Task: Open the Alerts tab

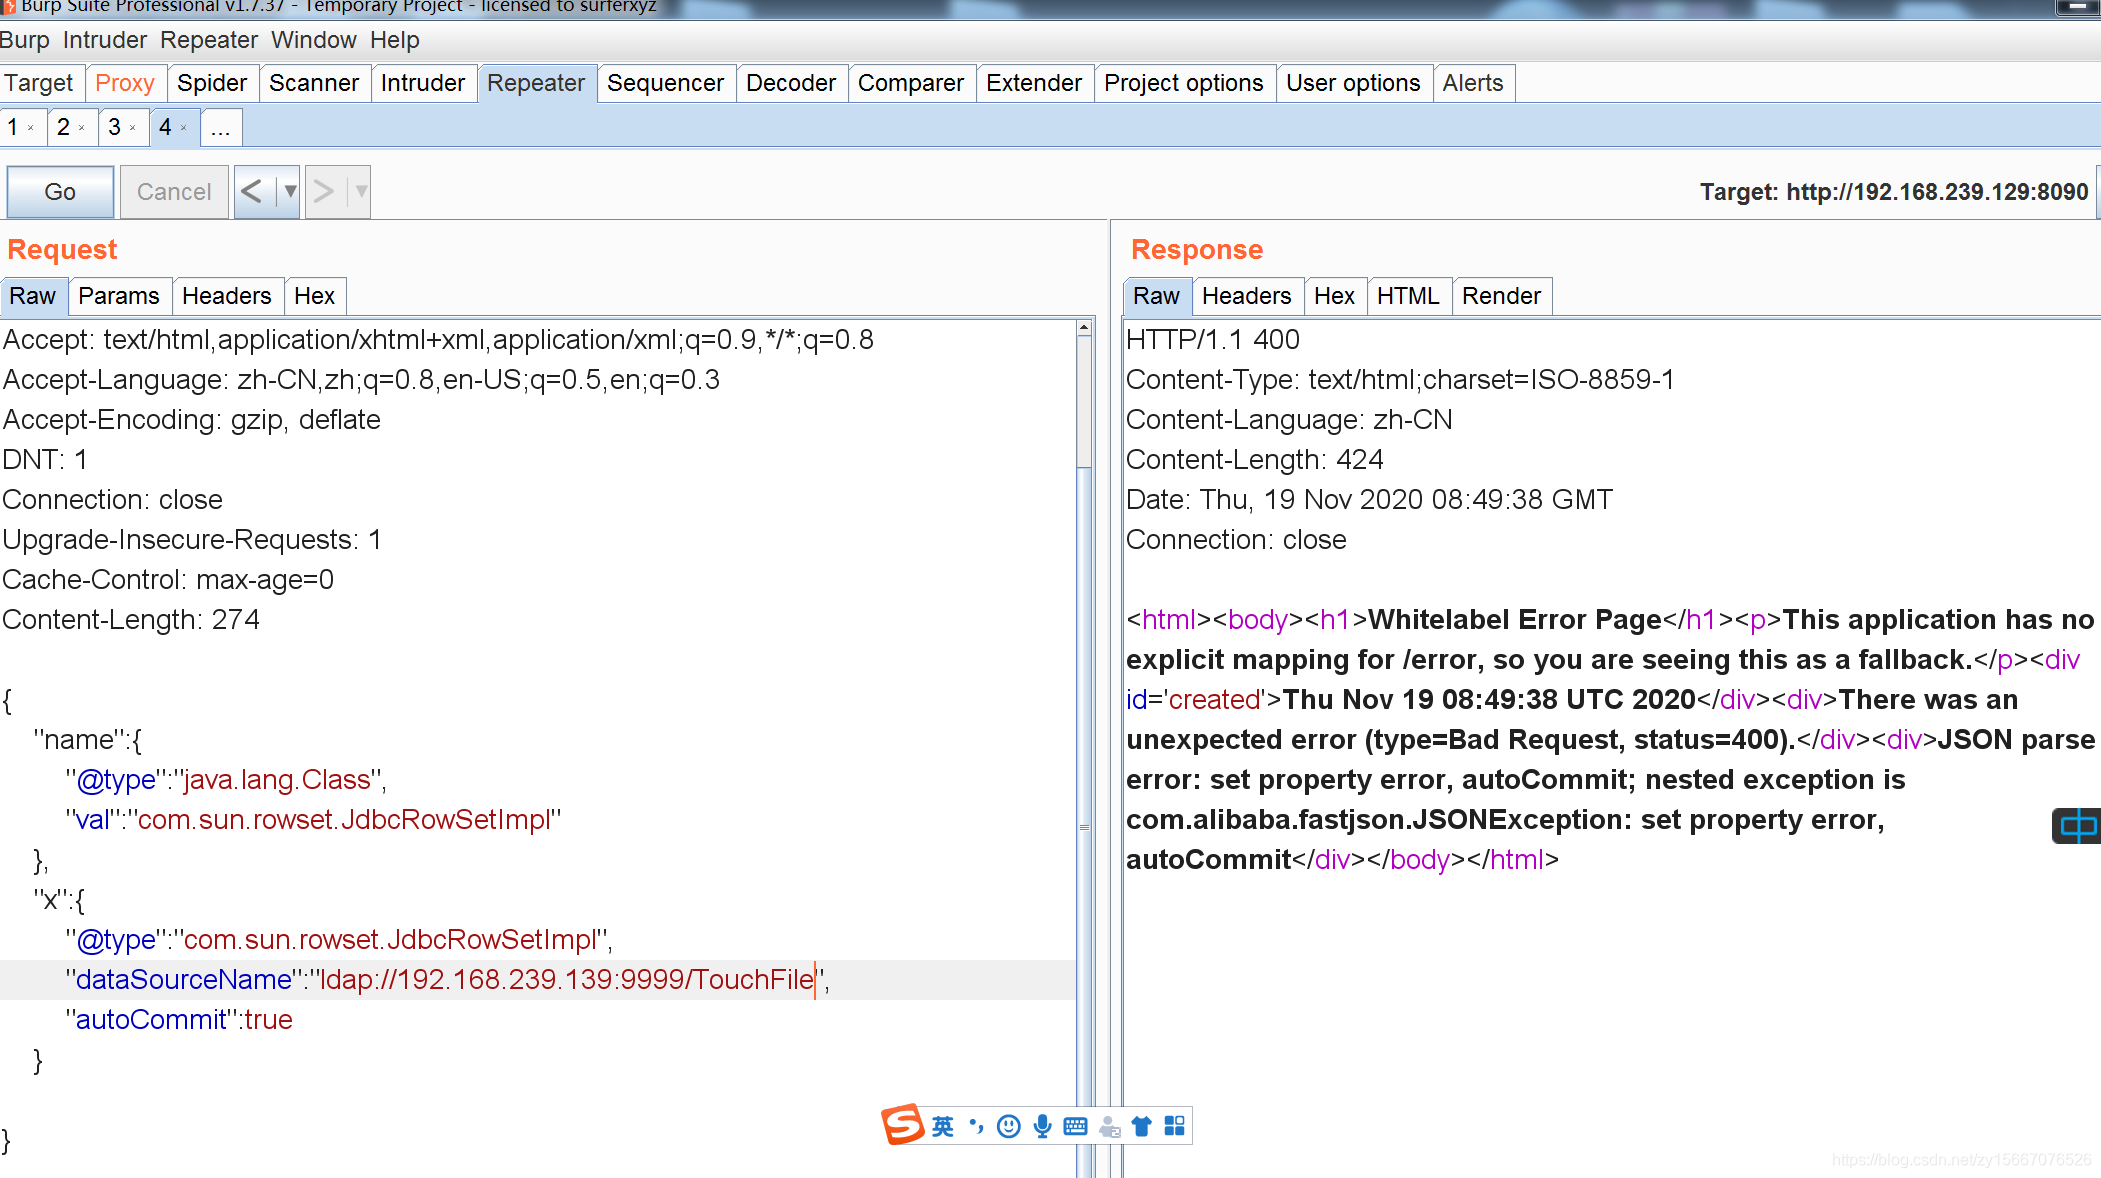Action: click(x=1473, y=83)
